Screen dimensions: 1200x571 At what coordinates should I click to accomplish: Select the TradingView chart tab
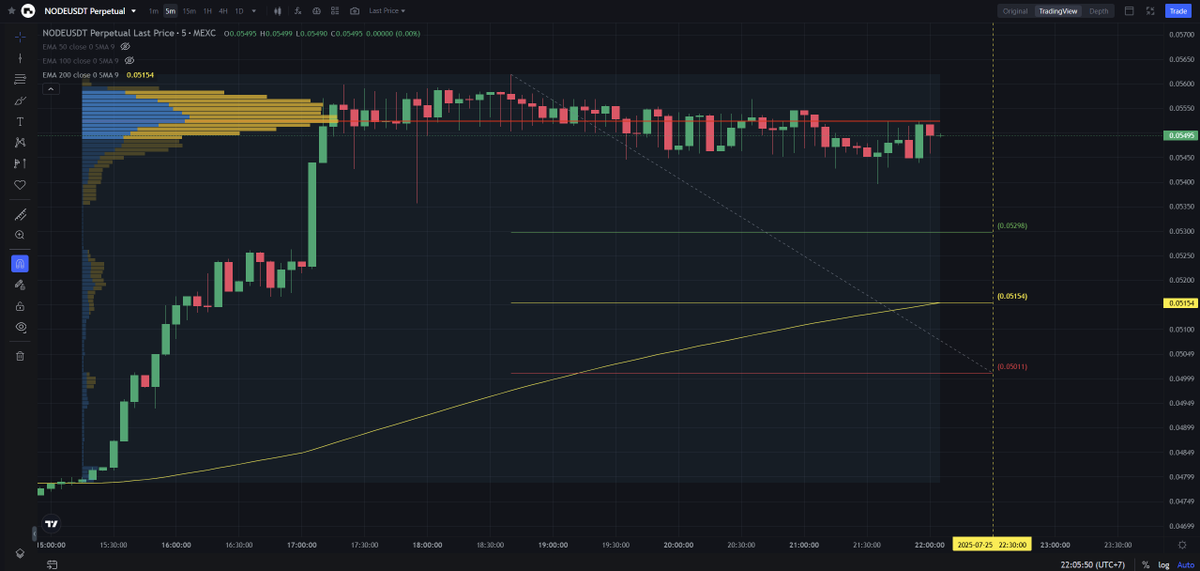1059,11
